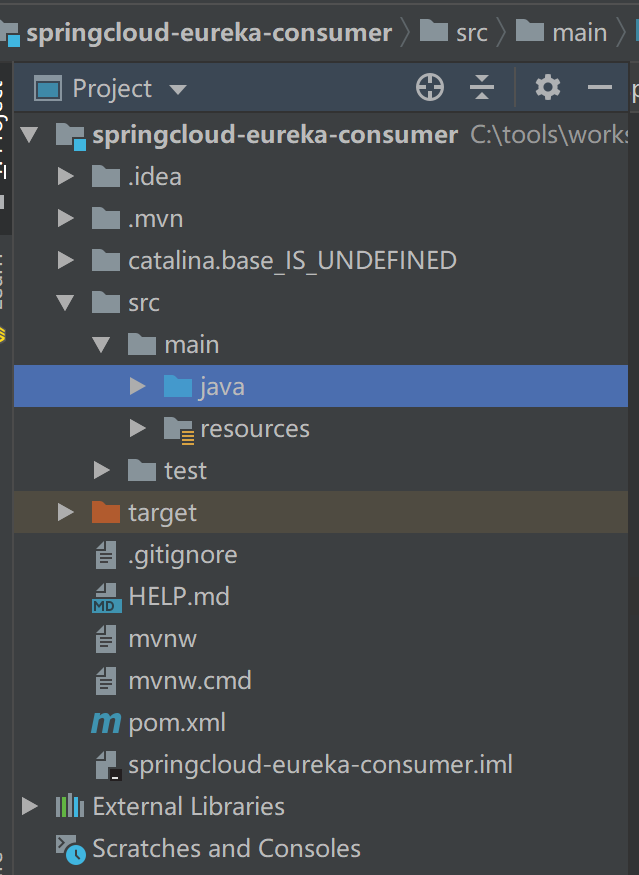The image size is (639, 875).
Task: Expand the catalina.base_IS_UNDEFINED folder arrow
Action: pos(66,261)
